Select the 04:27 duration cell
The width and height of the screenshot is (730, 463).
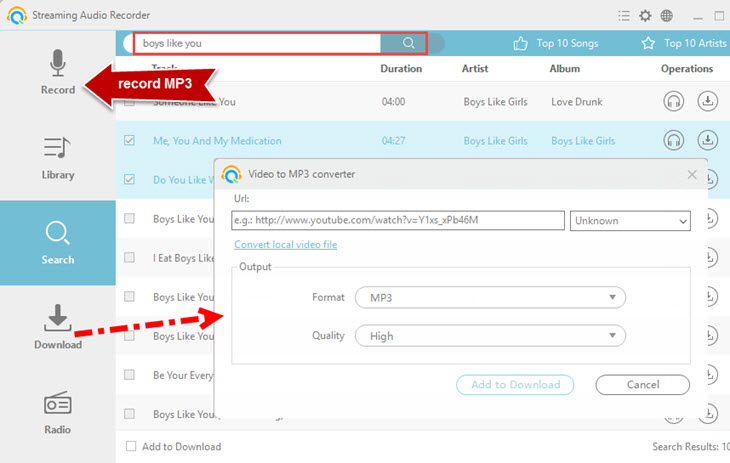[x=393, y=141]
